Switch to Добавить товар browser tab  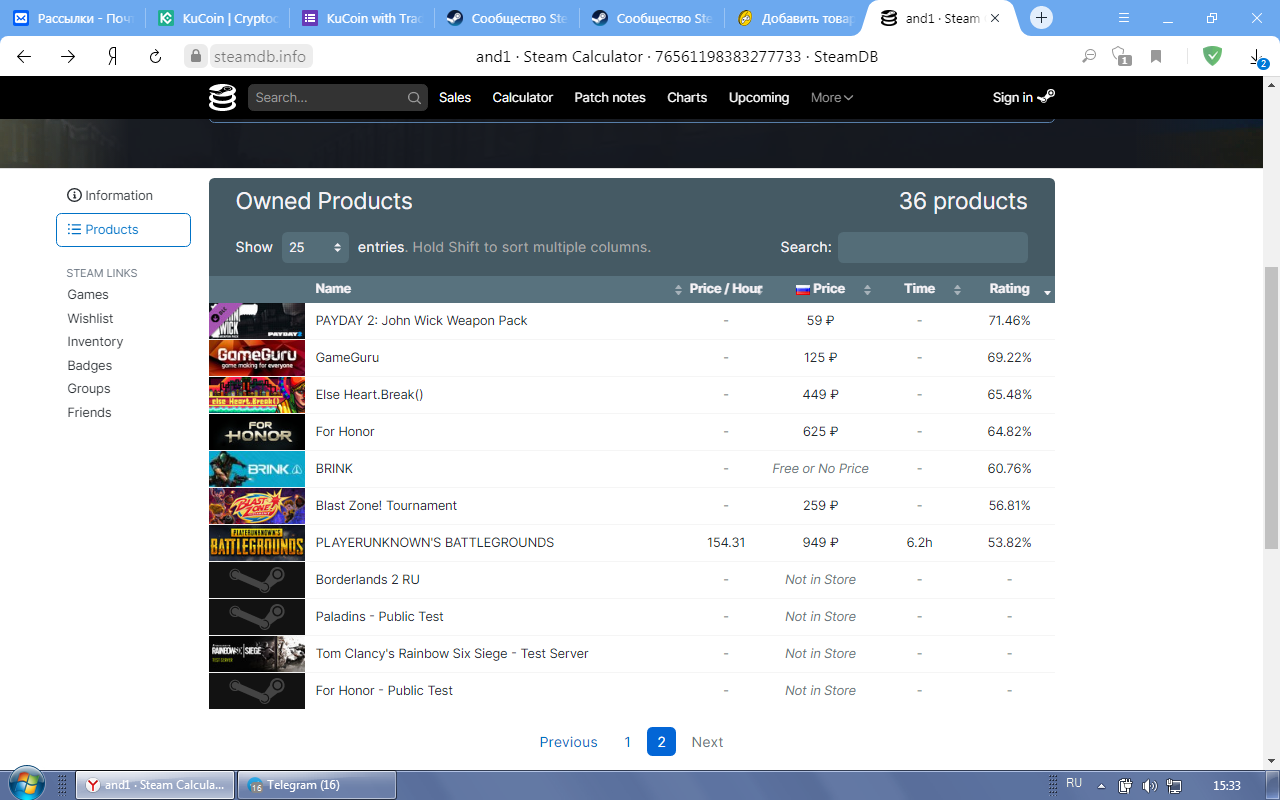[x=797, y=18]
